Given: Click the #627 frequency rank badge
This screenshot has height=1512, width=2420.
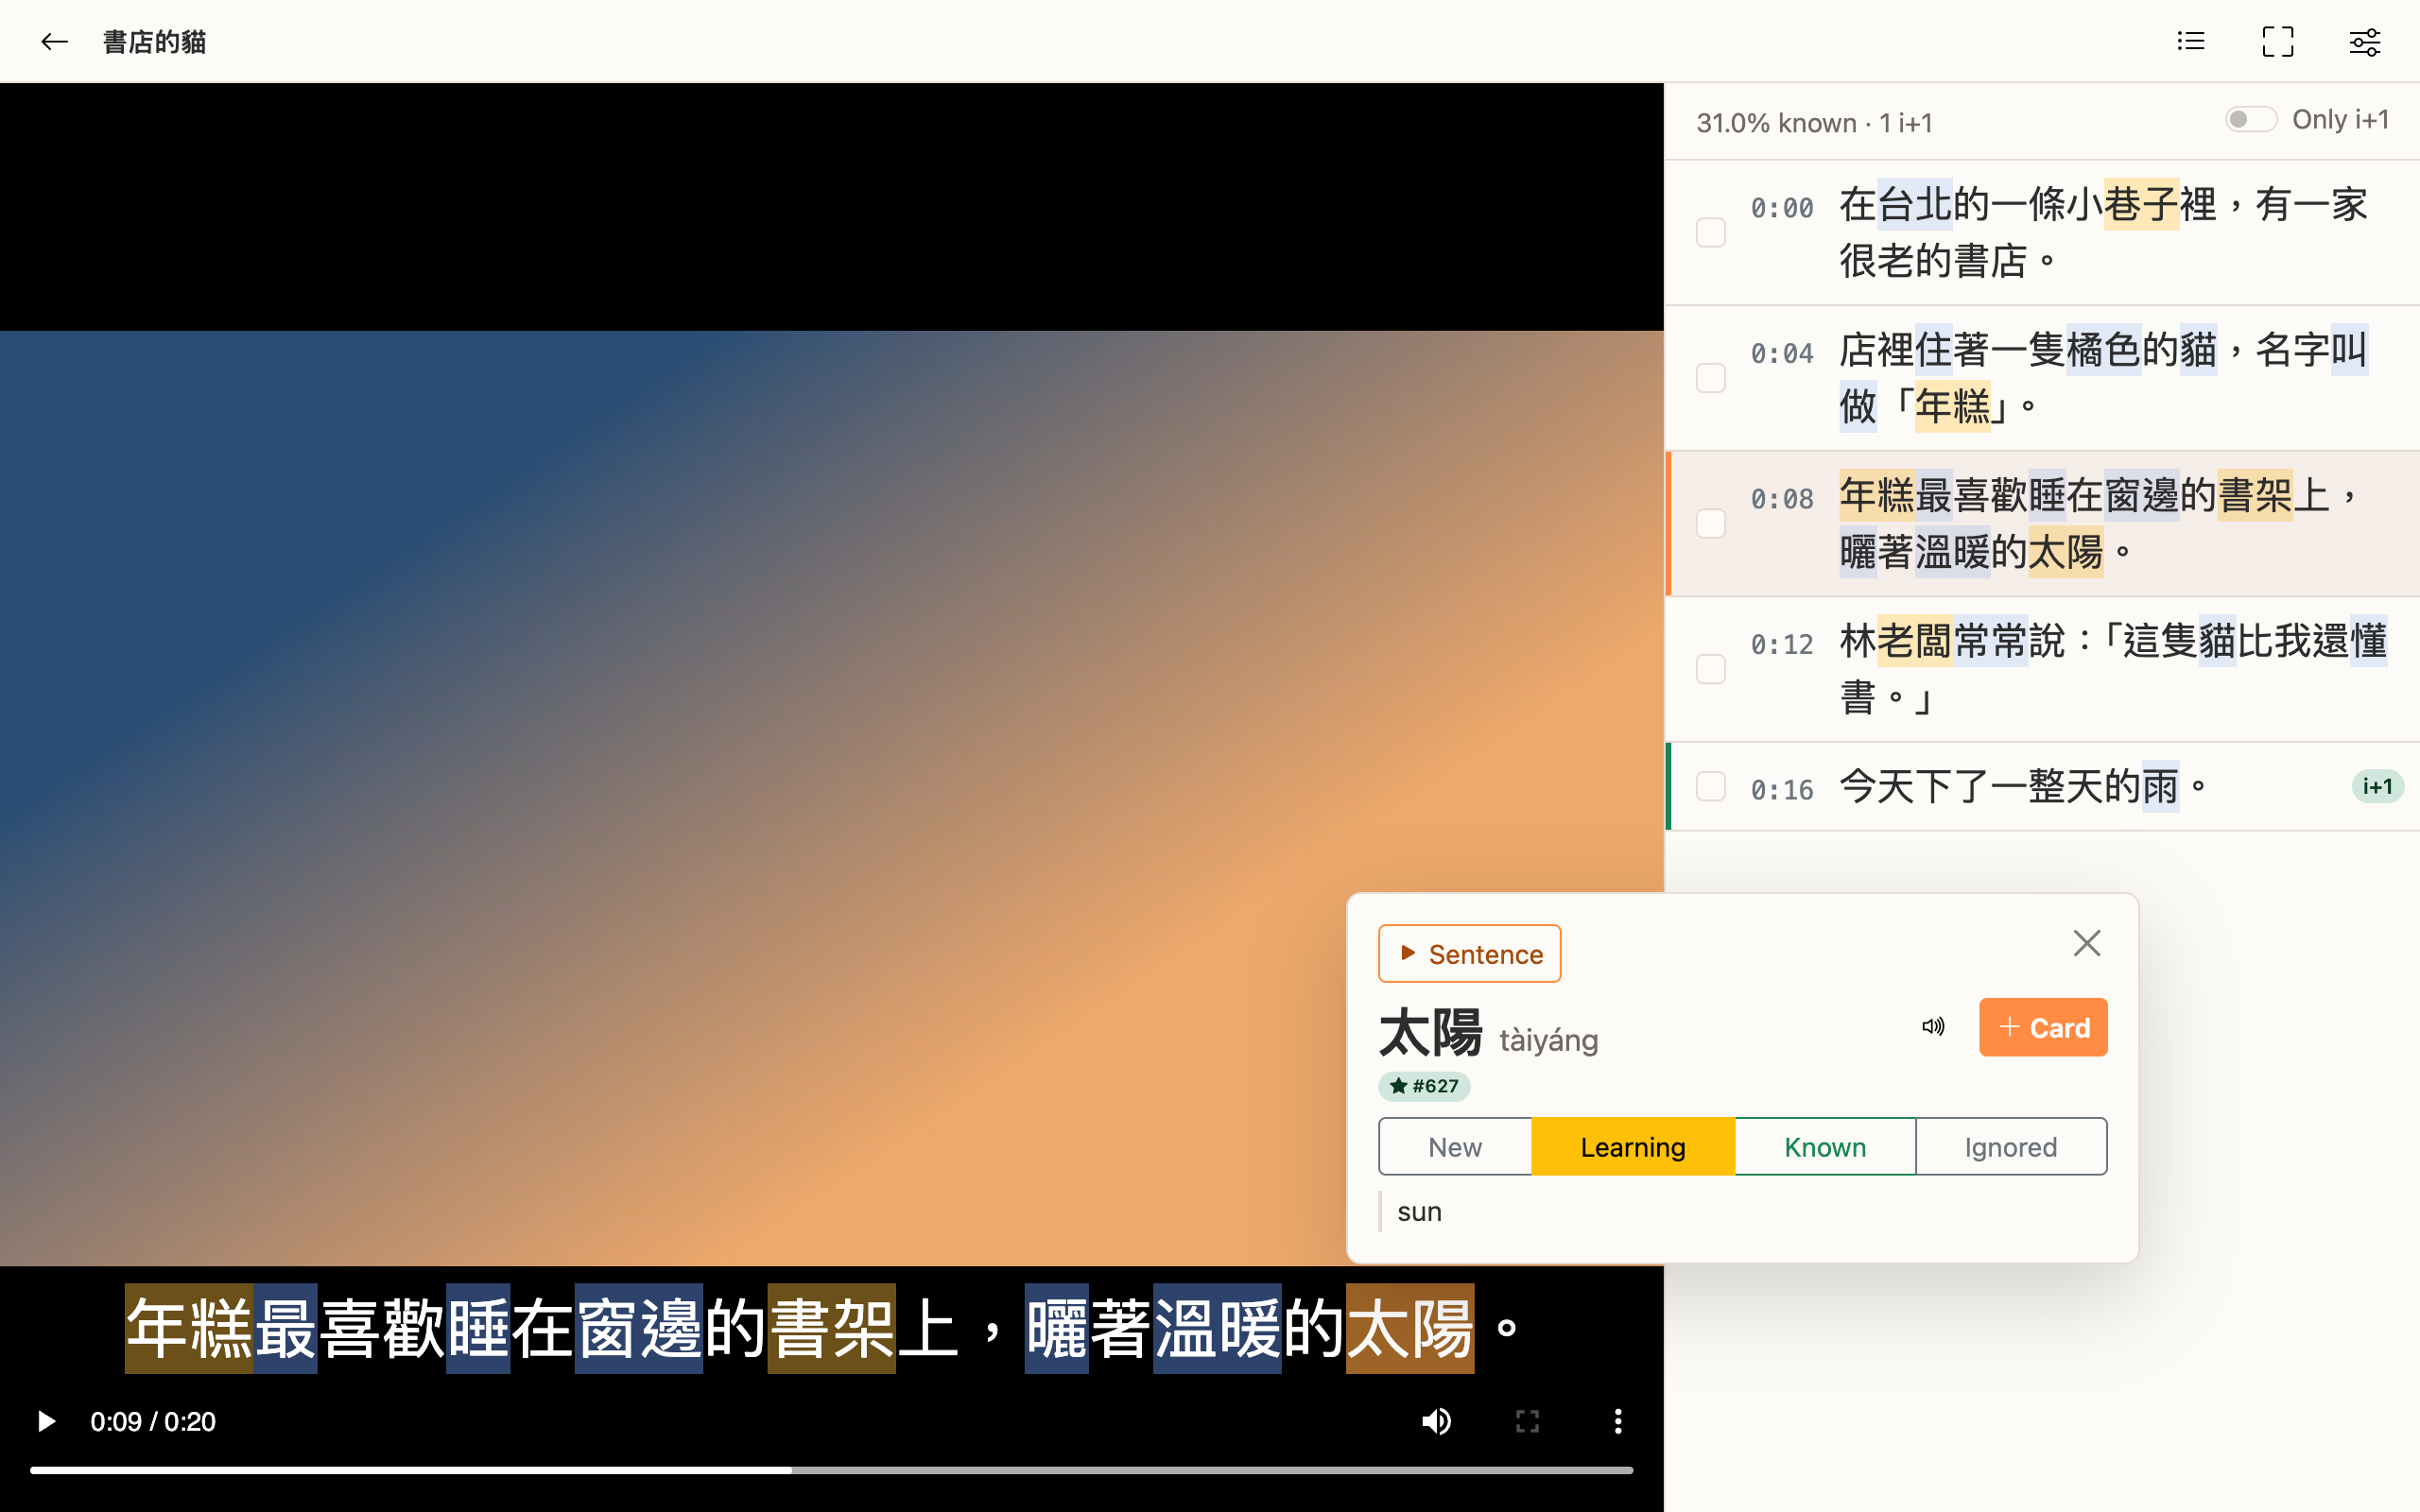Looking at the screenshot, I should pyautogui.click(x=1424, y=1086).
